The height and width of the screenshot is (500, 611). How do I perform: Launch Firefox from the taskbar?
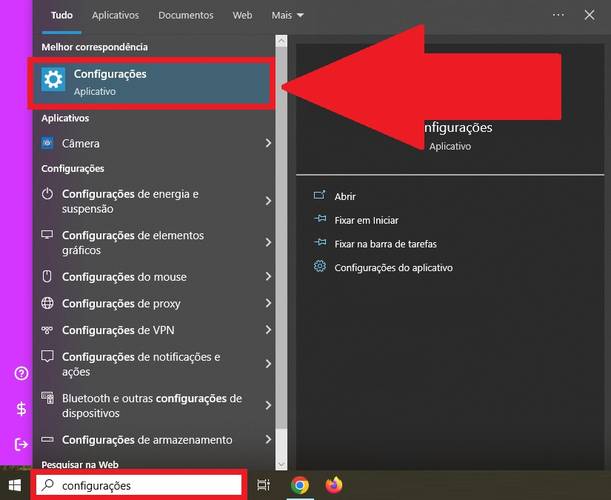[x=334, y=485]
